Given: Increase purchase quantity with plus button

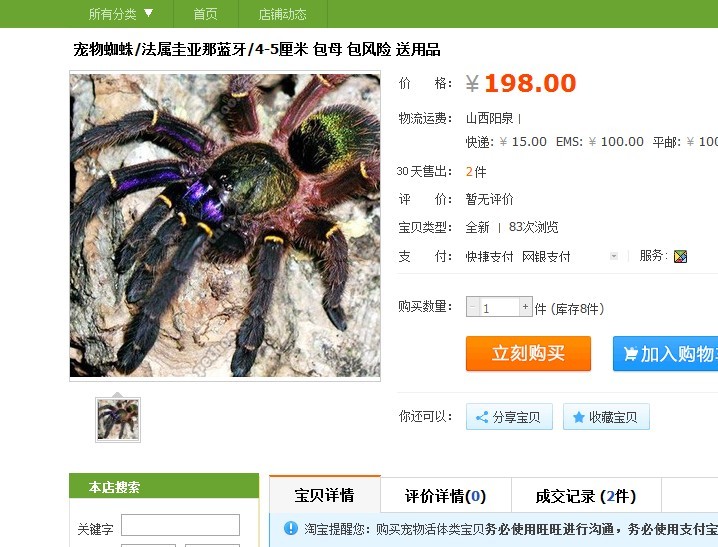Looking at the screenshot, I should (526, 307).
